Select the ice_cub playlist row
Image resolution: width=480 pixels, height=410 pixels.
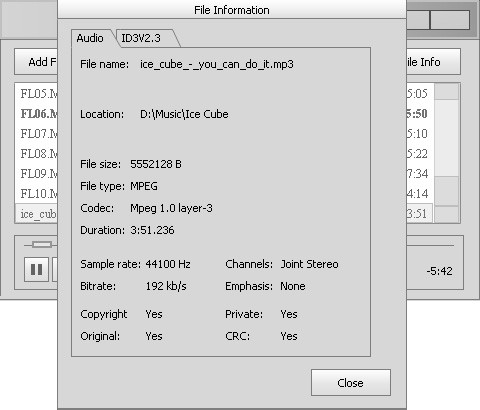tap(37, 214)
